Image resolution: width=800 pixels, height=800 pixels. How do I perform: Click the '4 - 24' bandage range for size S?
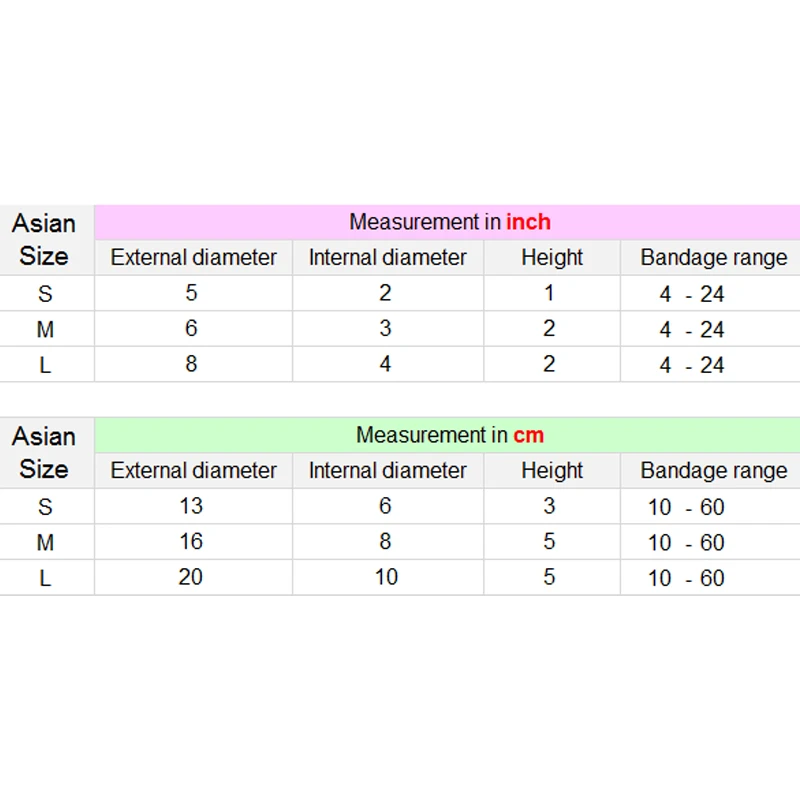pyautogui.click(x=691, y=294)
